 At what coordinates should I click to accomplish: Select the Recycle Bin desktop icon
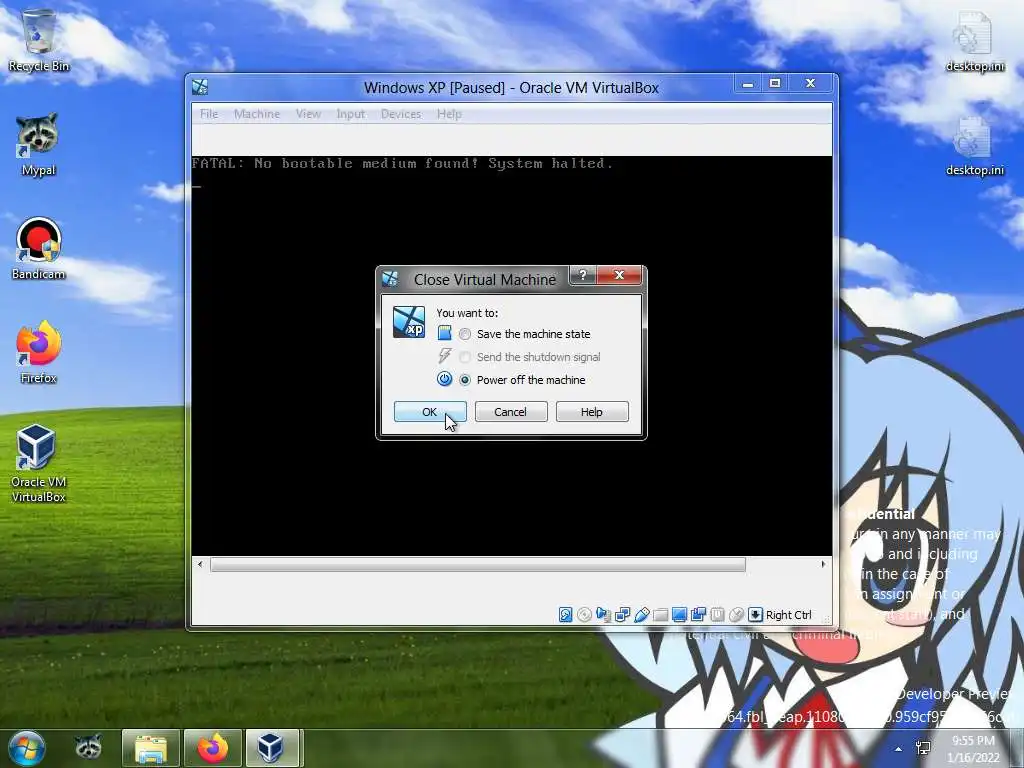39,40
